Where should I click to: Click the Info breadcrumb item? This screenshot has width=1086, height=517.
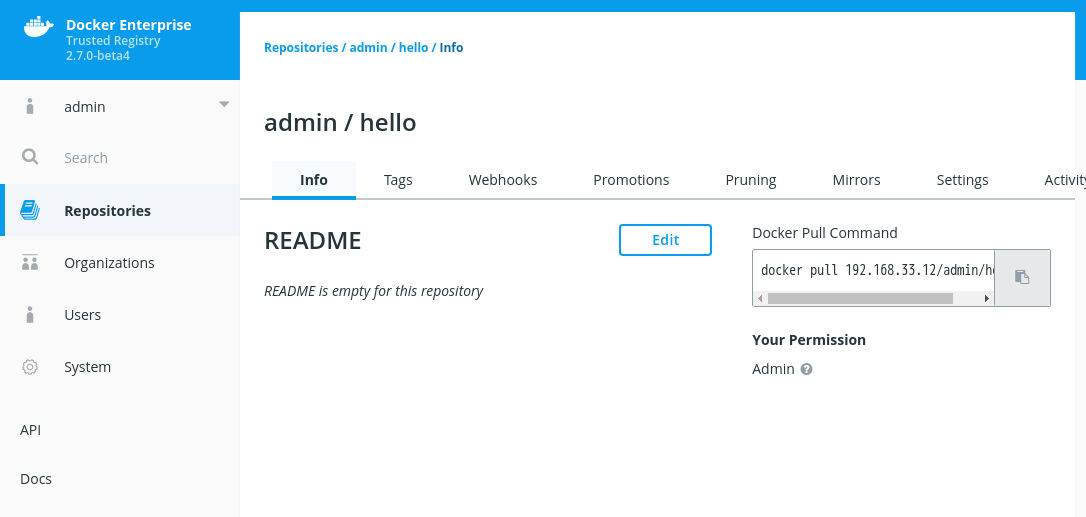[x=451, y=48]
